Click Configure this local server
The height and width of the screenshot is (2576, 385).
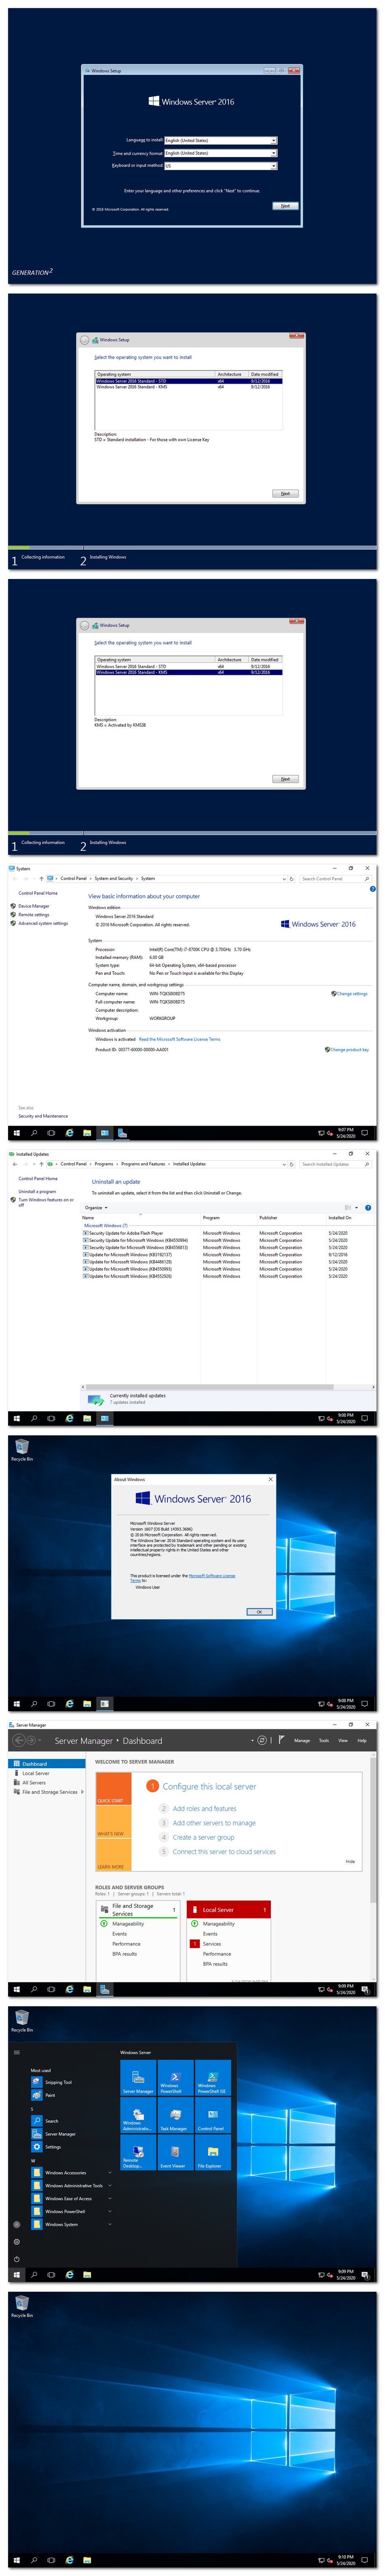point(209,1786)
